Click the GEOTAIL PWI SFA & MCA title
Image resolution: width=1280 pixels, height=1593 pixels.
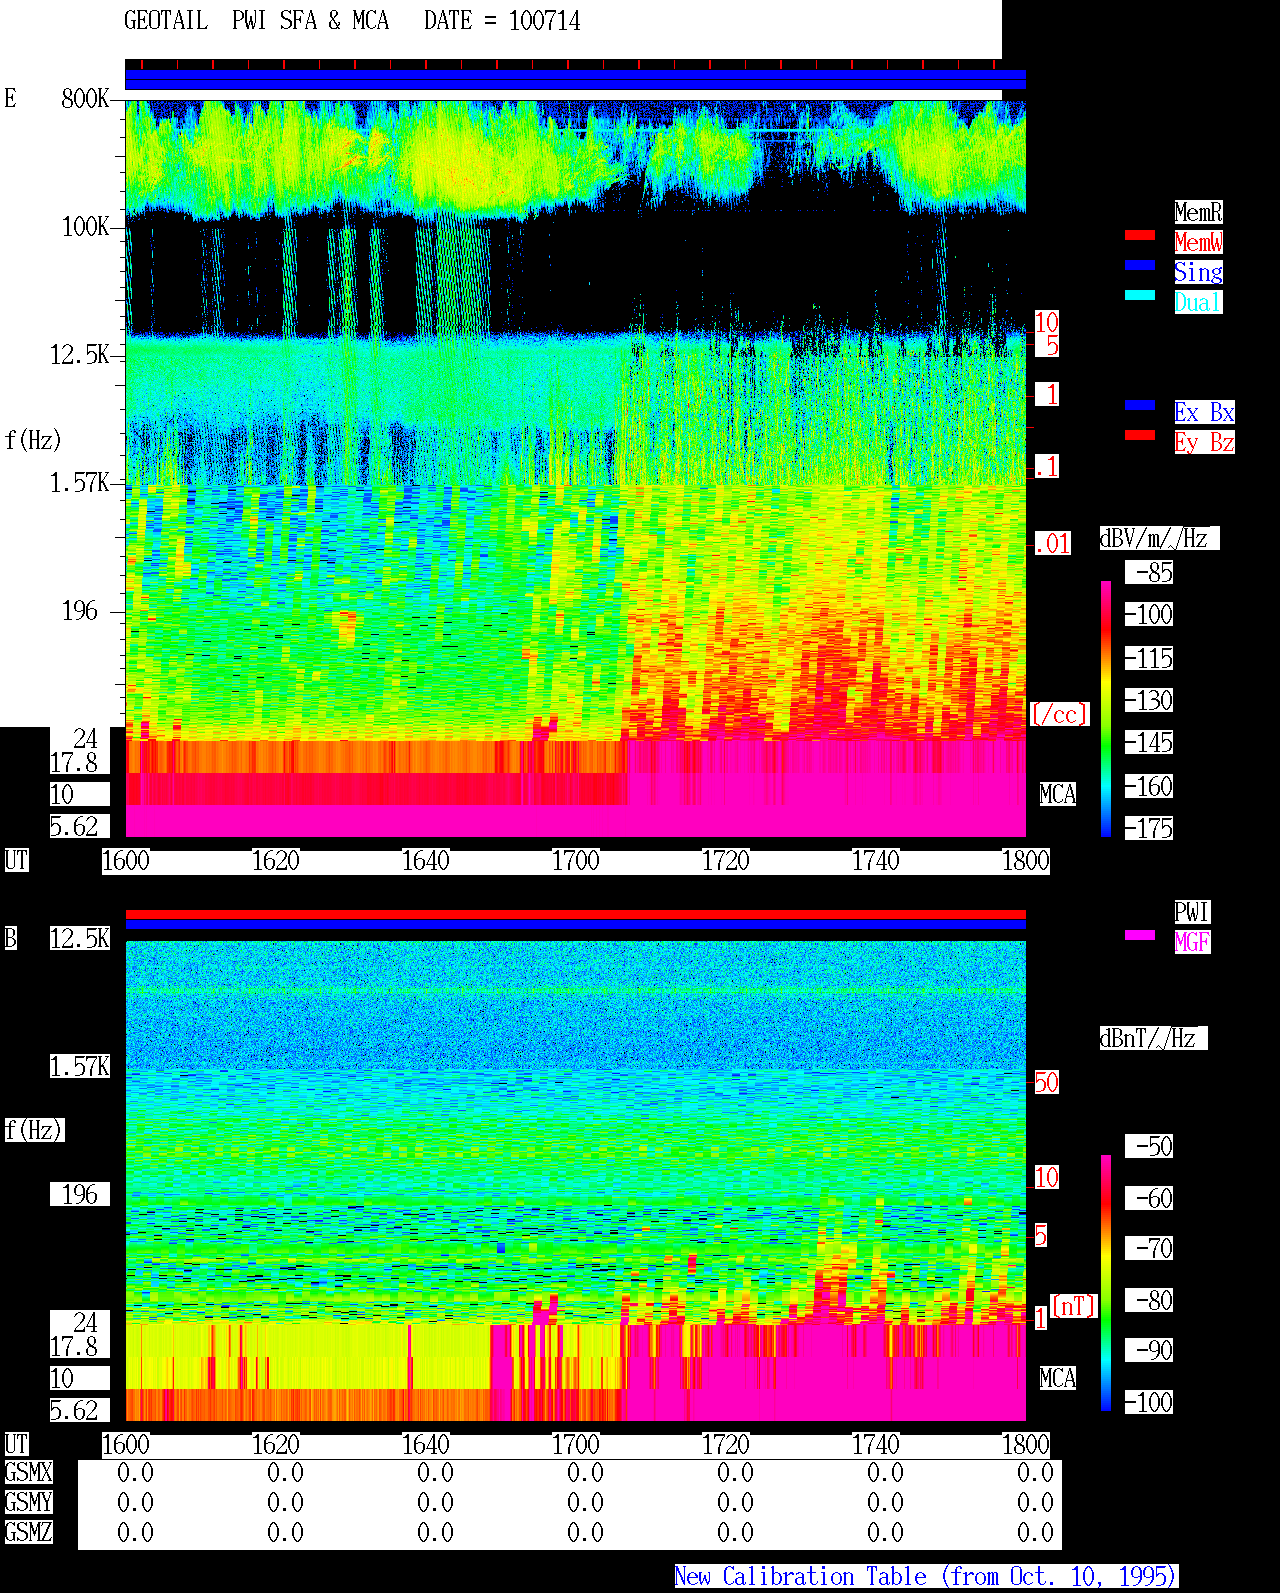[256, 21]
